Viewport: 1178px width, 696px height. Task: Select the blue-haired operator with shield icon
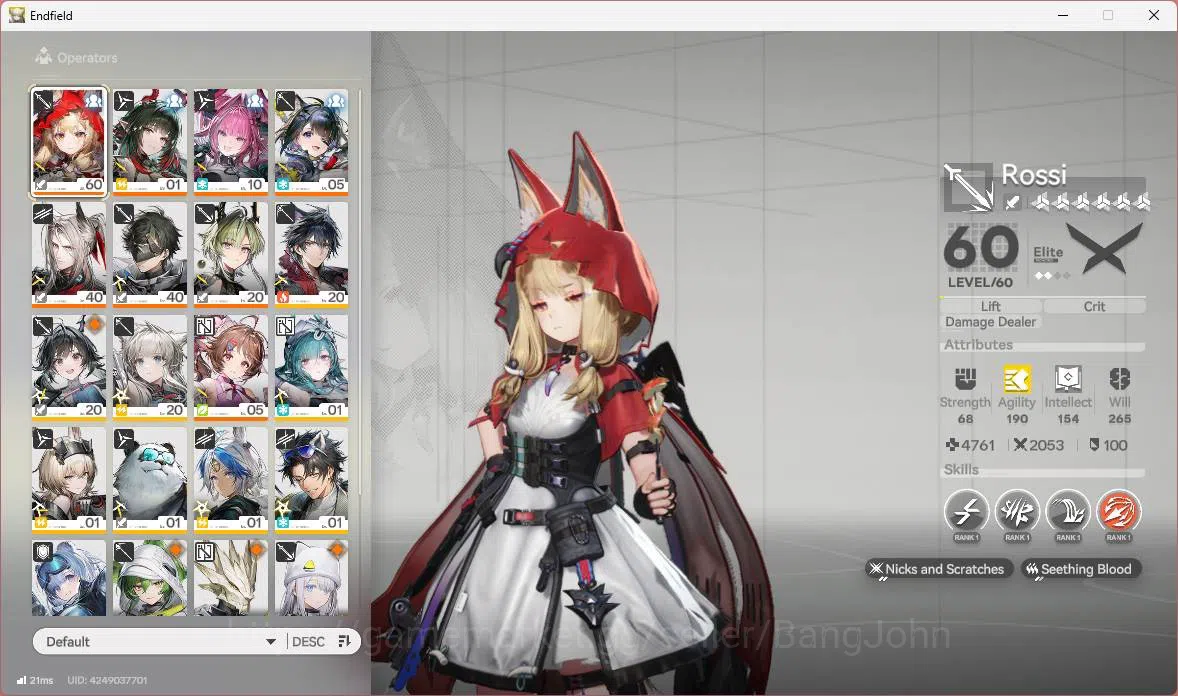click(x=68, y=578)
